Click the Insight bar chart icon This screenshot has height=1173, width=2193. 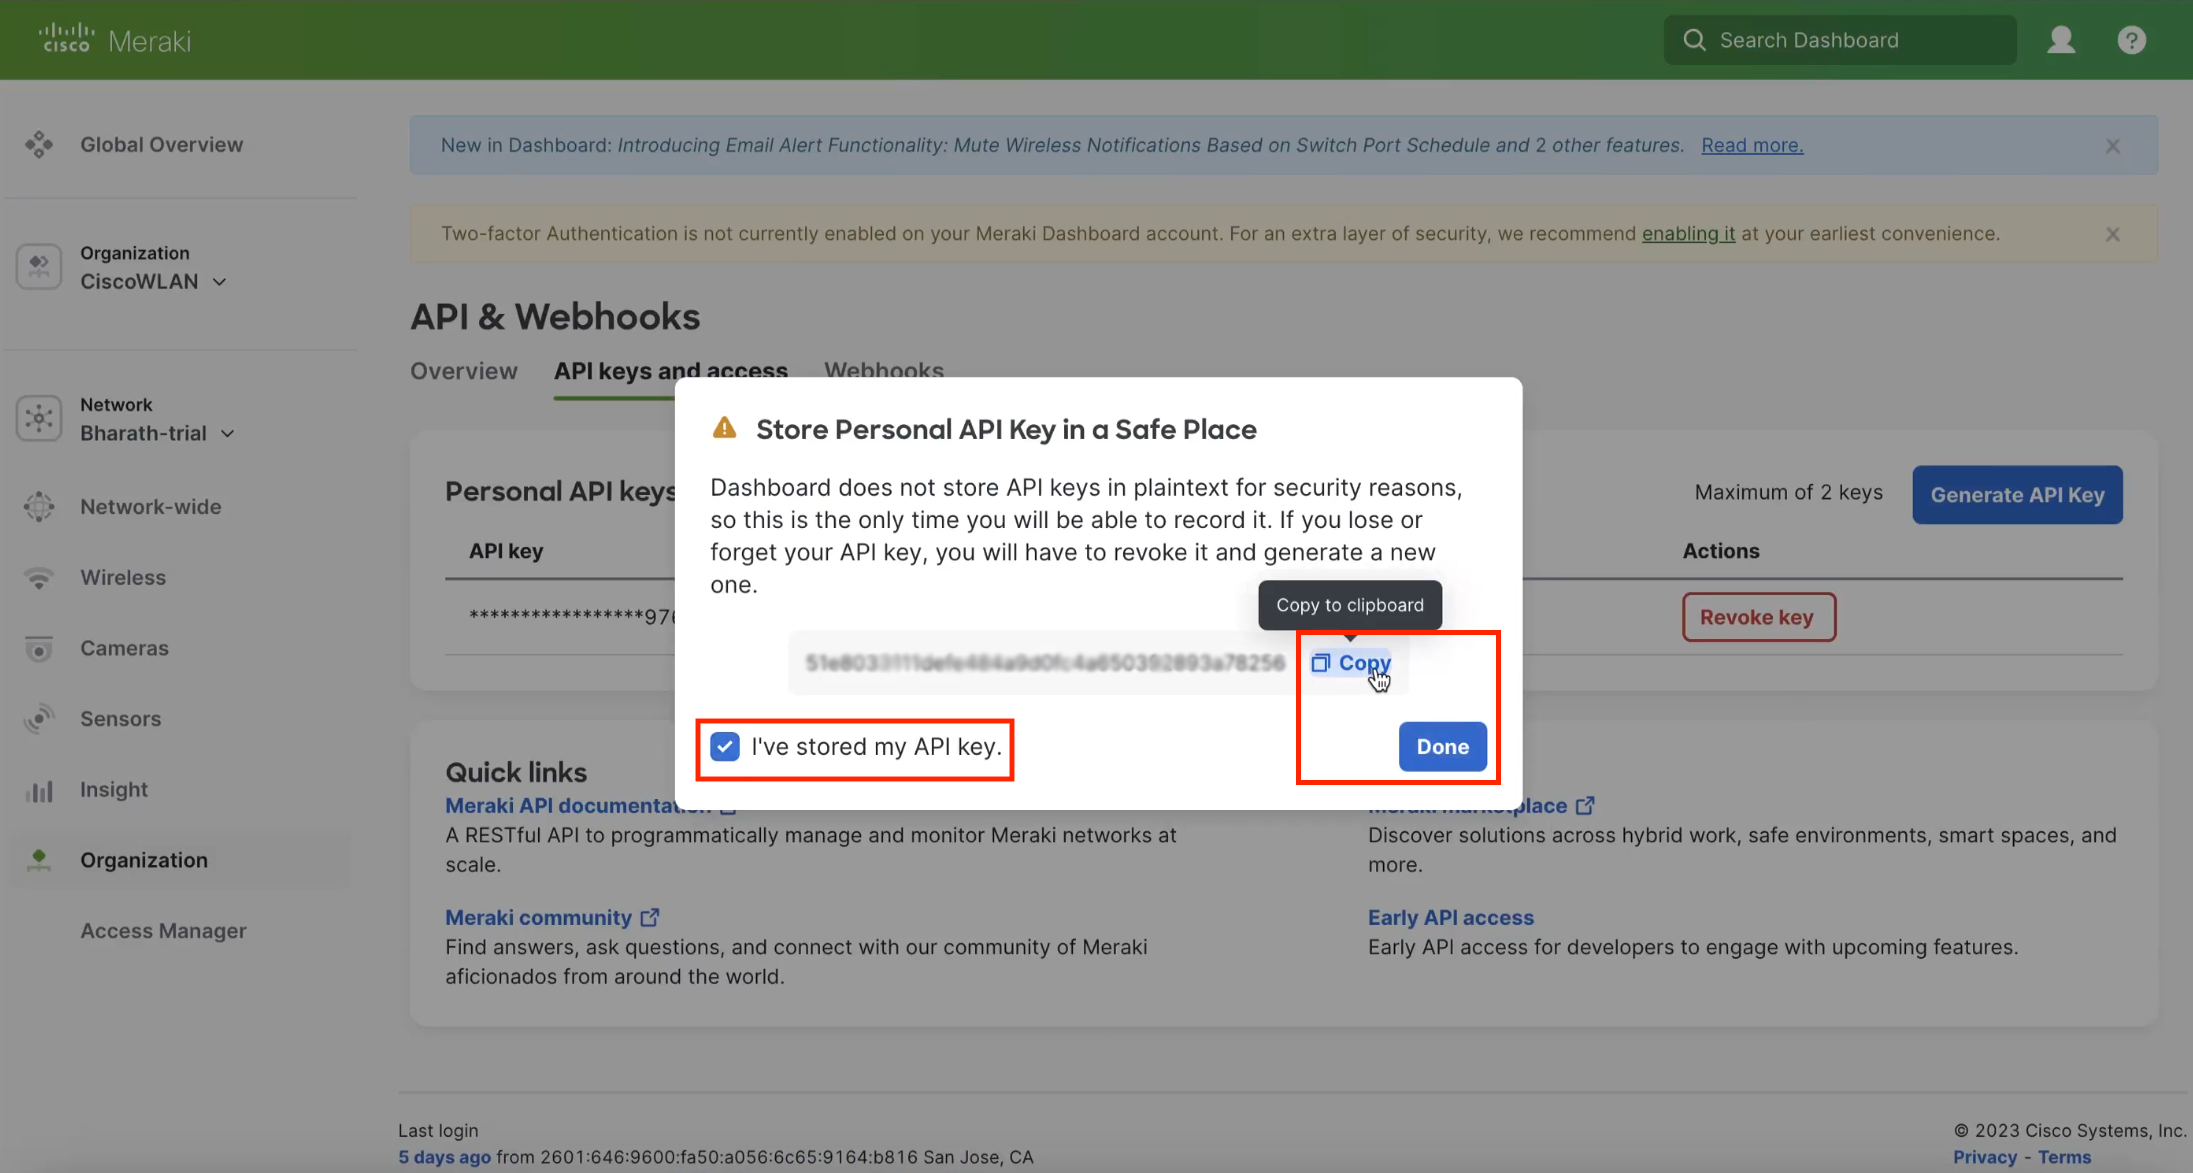[39, 791]
